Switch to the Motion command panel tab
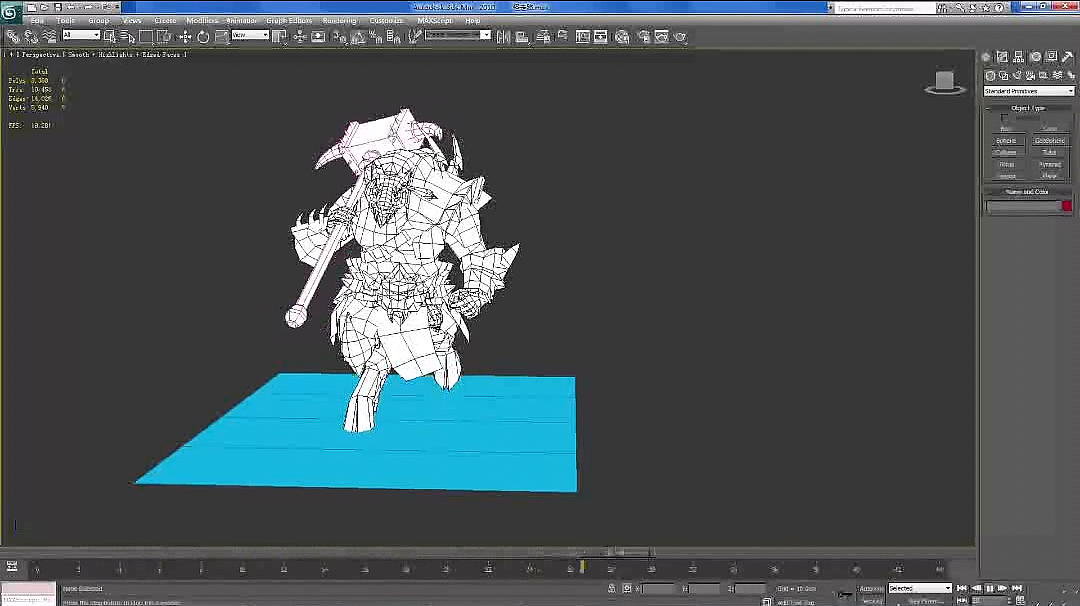 (1035, 57)
